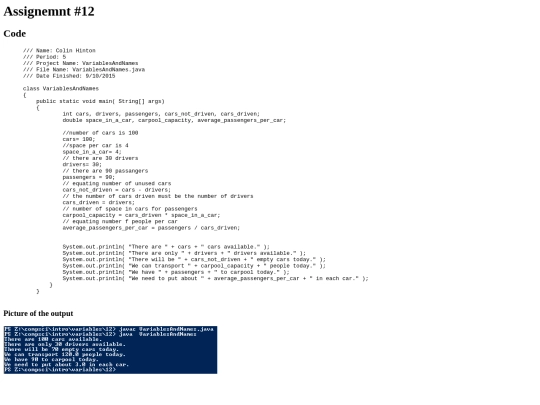Click the Picture of the output heading
The width and height of the screenshot is (540, 405).
(38, 313)
